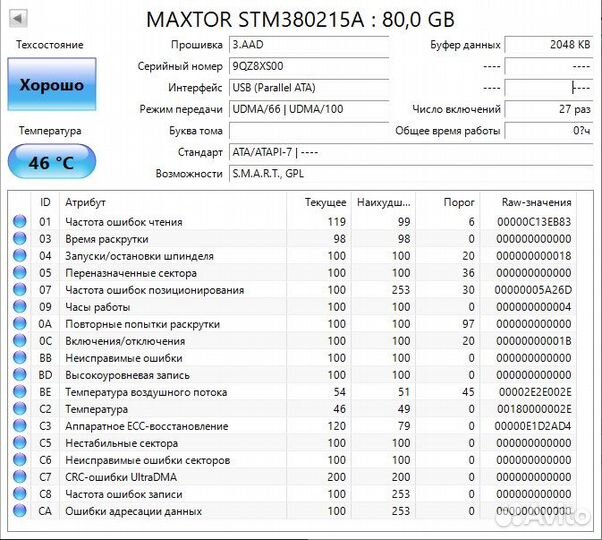Viewport: 602px width, 540px height.
Task: Select the Температура воздушного потока row
Action: tap(292, 391)
